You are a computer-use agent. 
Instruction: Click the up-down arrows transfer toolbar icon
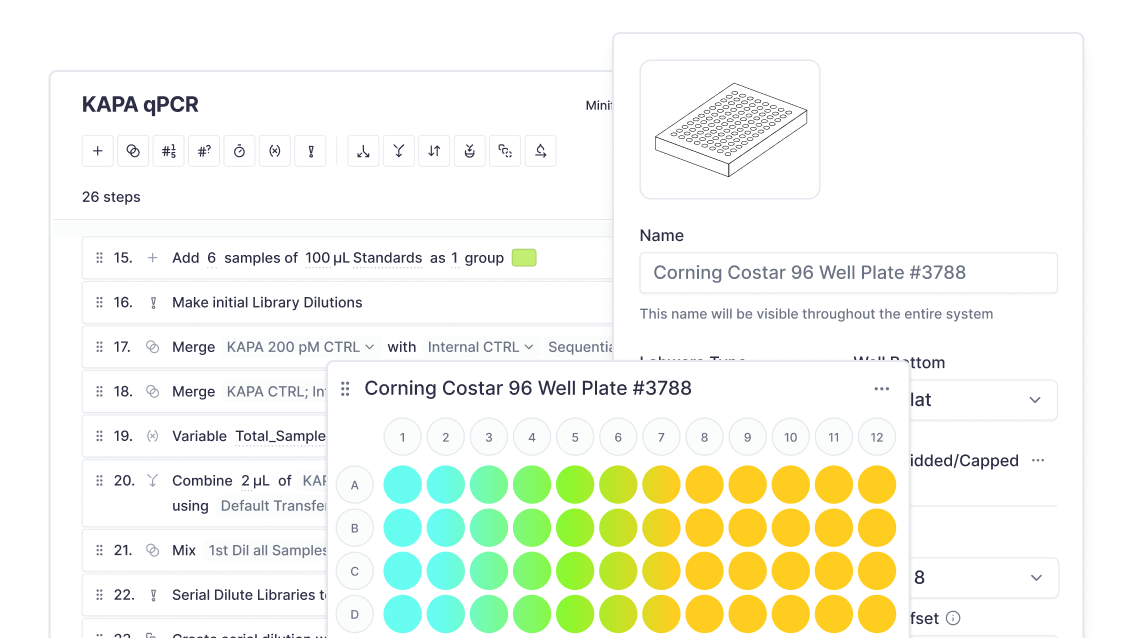pyautogui.click(x=434, y=151)
